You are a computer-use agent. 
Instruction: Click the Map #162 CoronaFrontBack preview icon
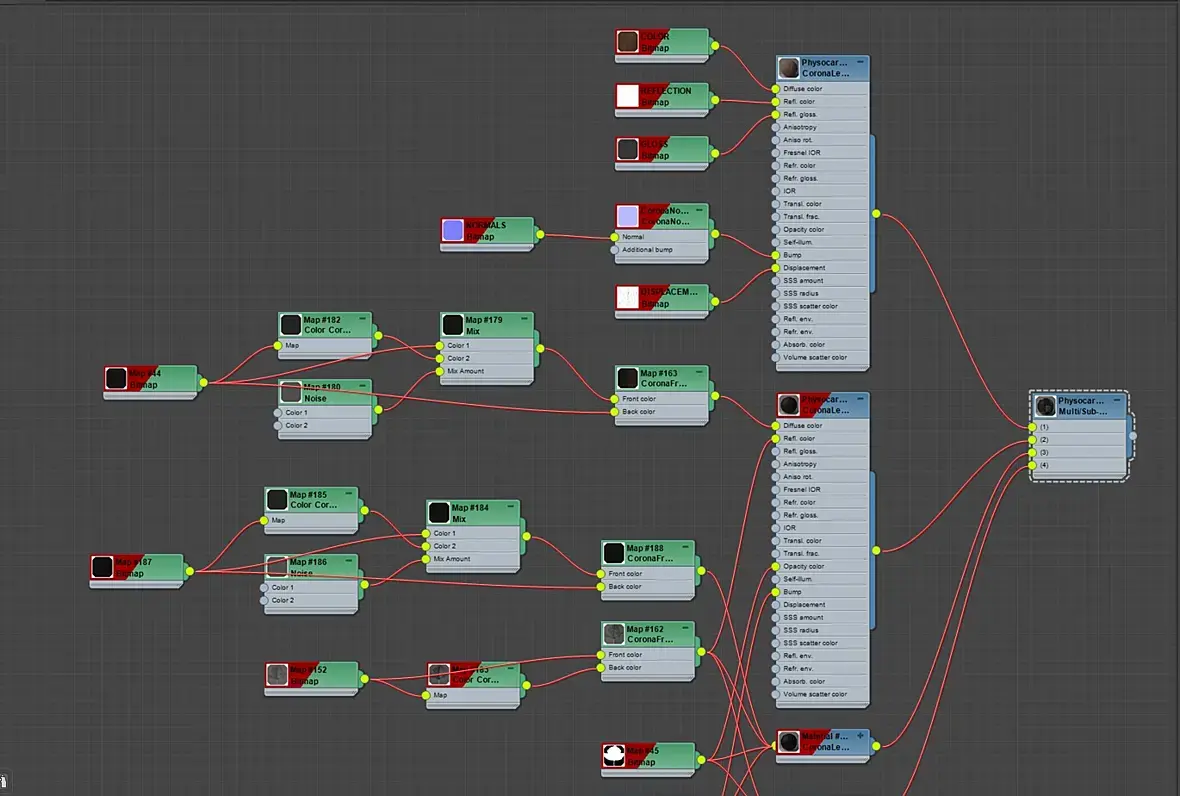coord(614,633)
